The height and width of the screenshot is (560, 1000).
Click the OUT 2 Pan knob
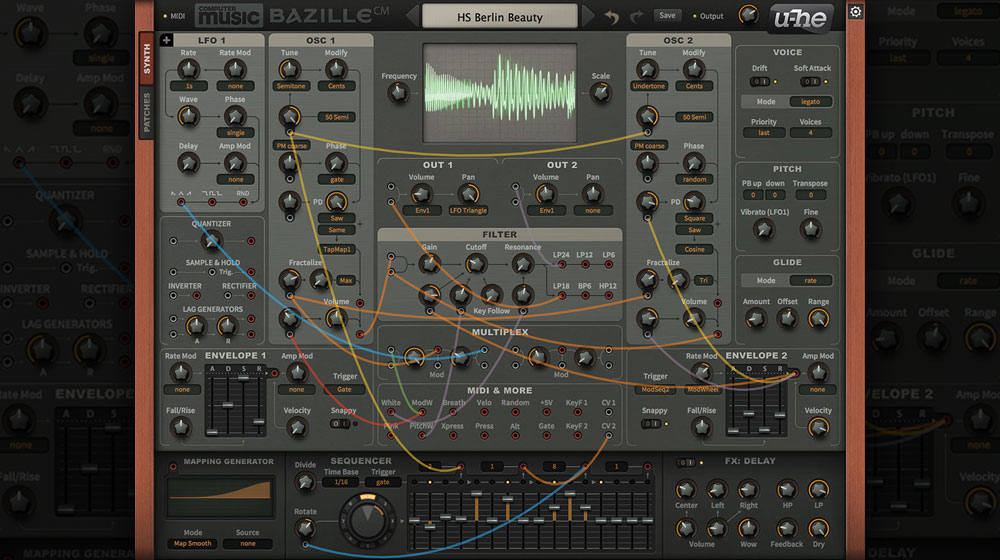(x=592, y=194)
